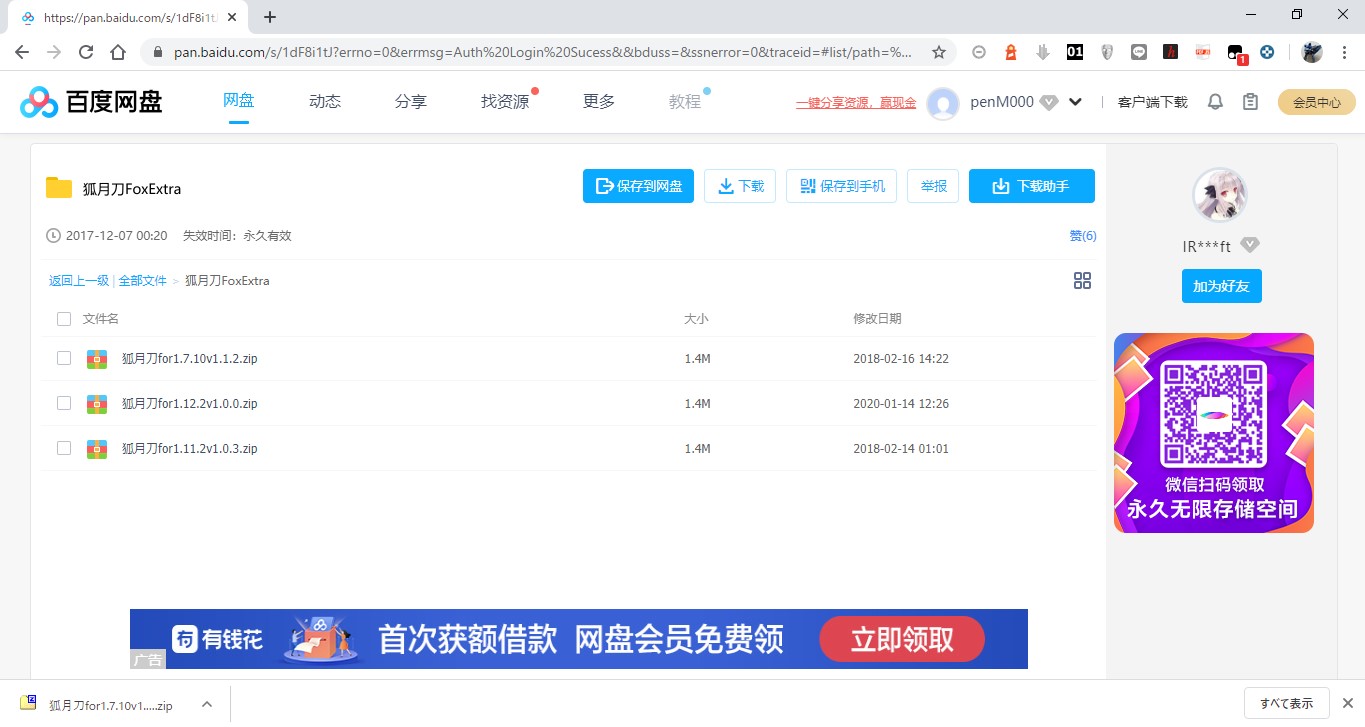Click the address bar URL field
The width and height of the screenshot is (1365, 727).
coord(540,52)
